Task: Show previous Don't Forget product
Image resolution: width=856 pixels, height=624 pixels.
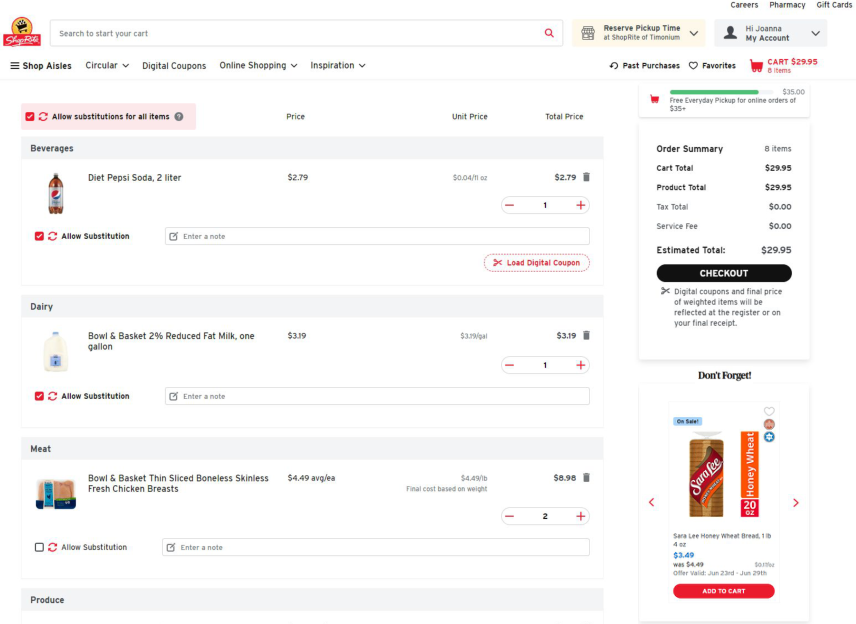Action: tap(651, 502)
